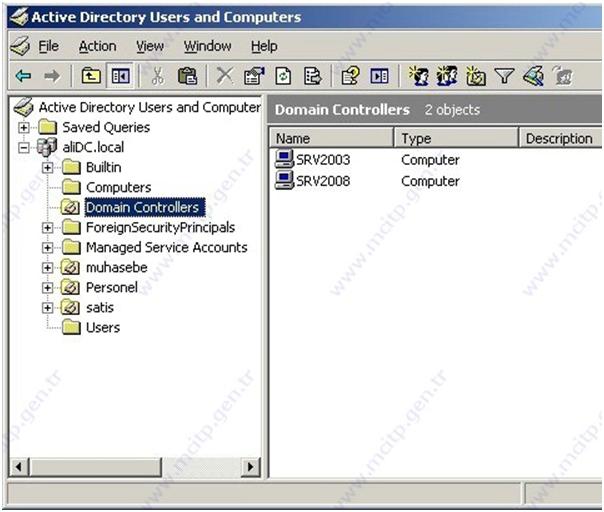Click the Type cell of SRV2008
604x512 pixels.
click(x=430, y=181)
